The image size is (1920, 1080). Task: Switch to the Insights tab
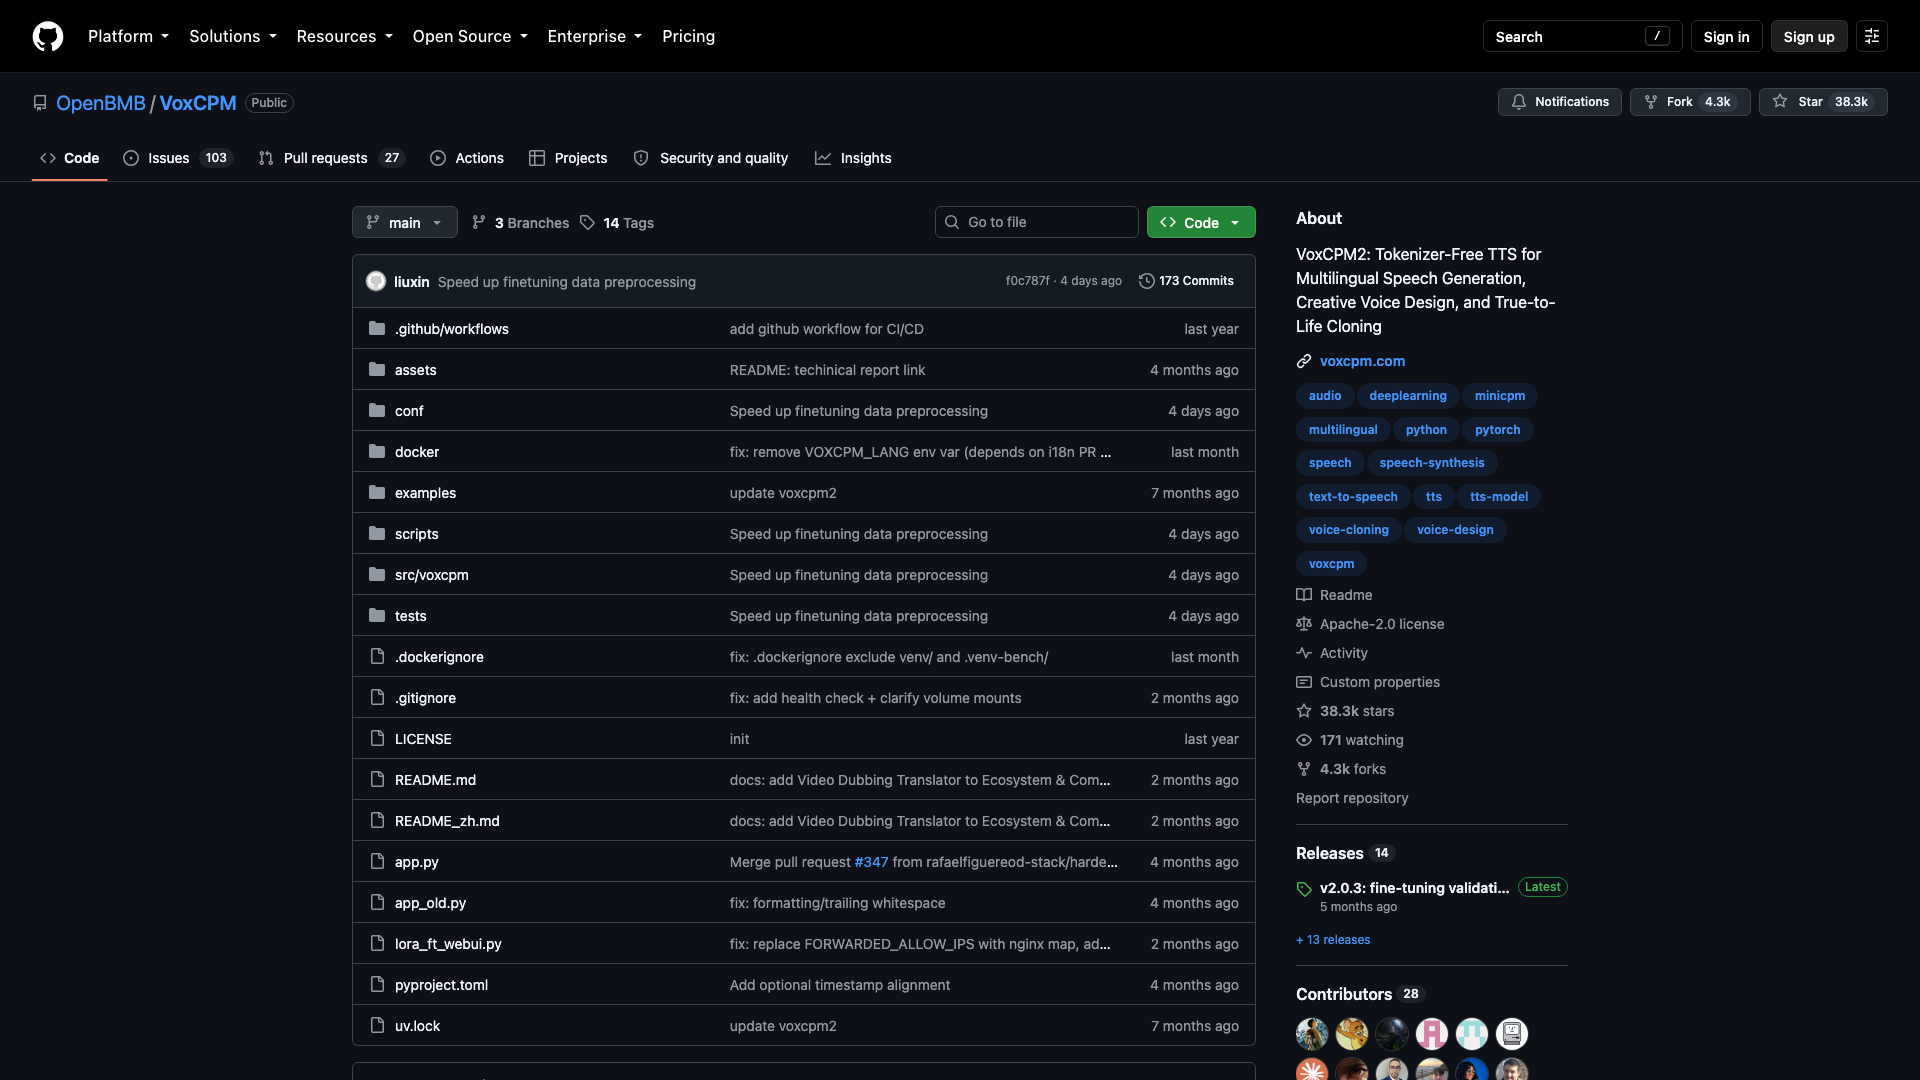[853, 158]
